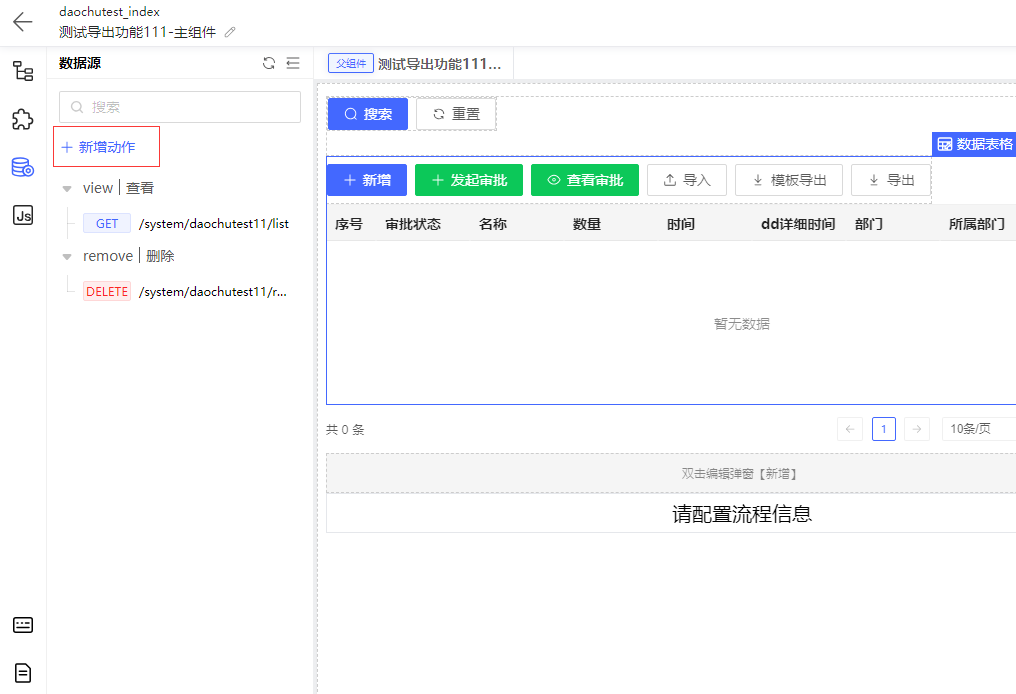This screenshot has height=694, width=1016.
Task: Refresh the 数据源 panel
Action: (269, 63)
